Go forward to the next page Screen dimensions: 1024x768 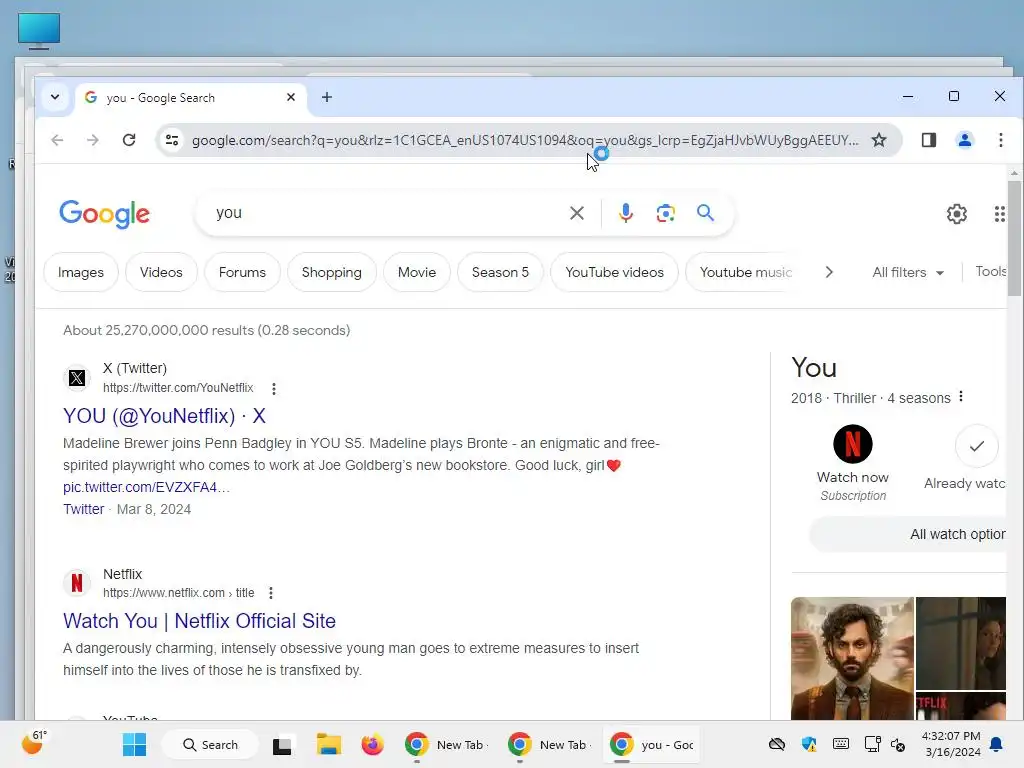point(93,140)
